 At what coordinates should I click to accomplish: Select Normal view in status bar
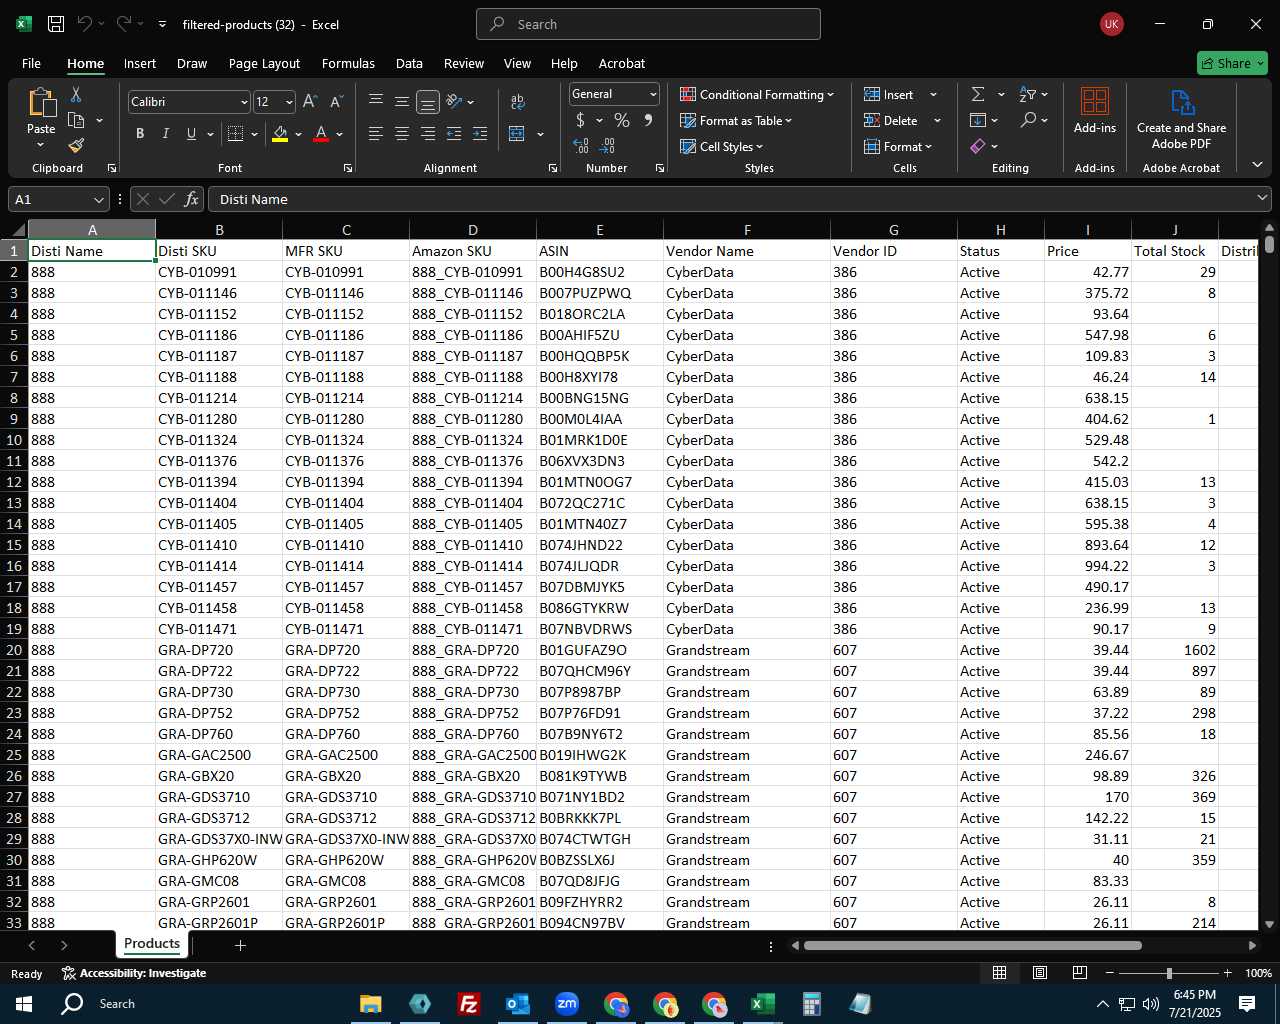click(x=999, y=973)
